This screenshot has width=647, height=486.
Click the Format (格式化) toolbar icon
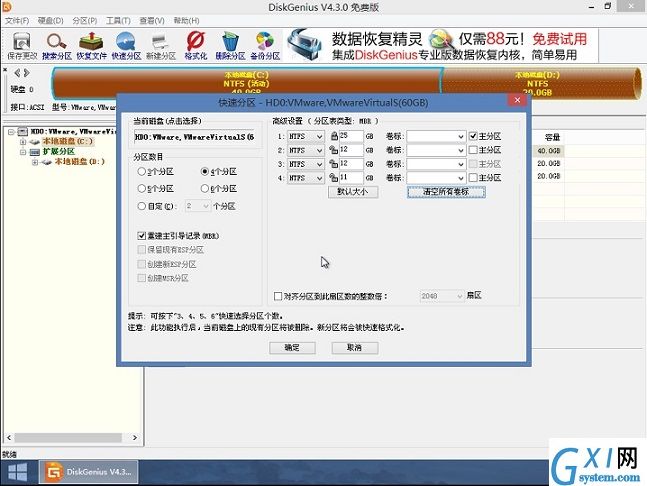pyautogui.click(x=196, y=46)
